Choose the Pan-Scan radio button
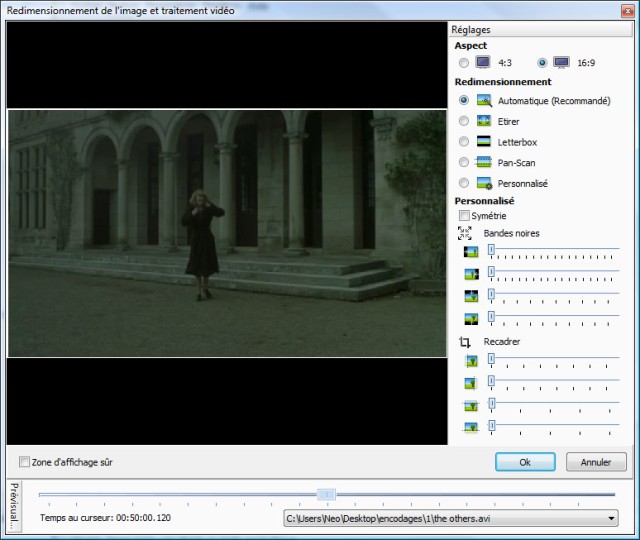This screenshot has width=640, height=540. click(464, 162)
